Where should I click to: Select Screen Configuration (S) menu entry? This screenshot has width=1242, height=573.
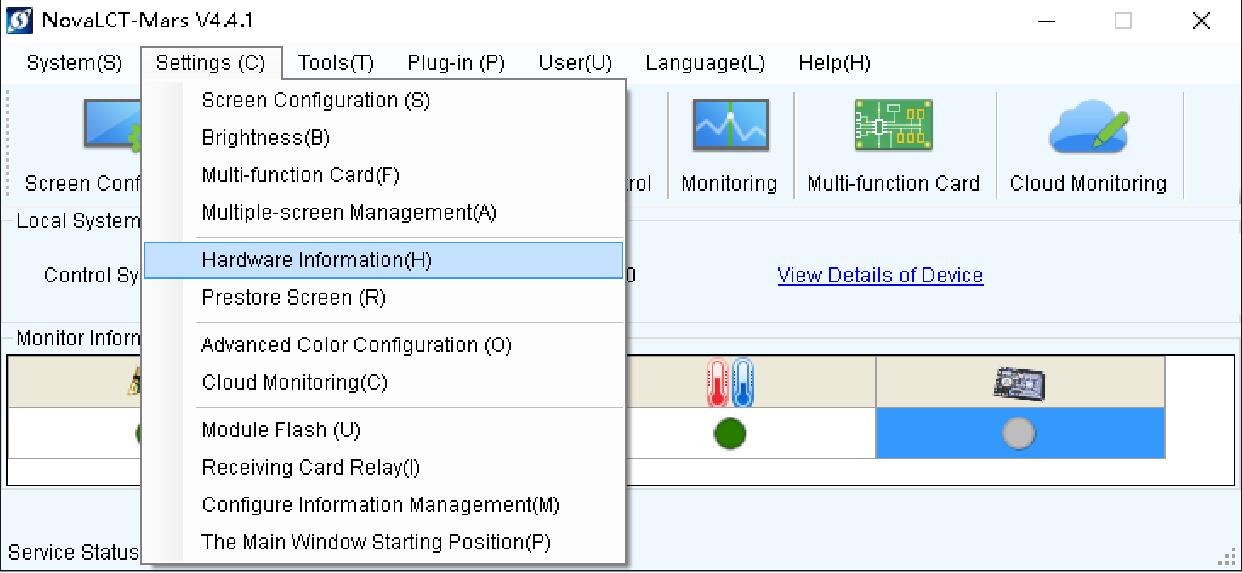pyautogui.click(x=384, y=100)
